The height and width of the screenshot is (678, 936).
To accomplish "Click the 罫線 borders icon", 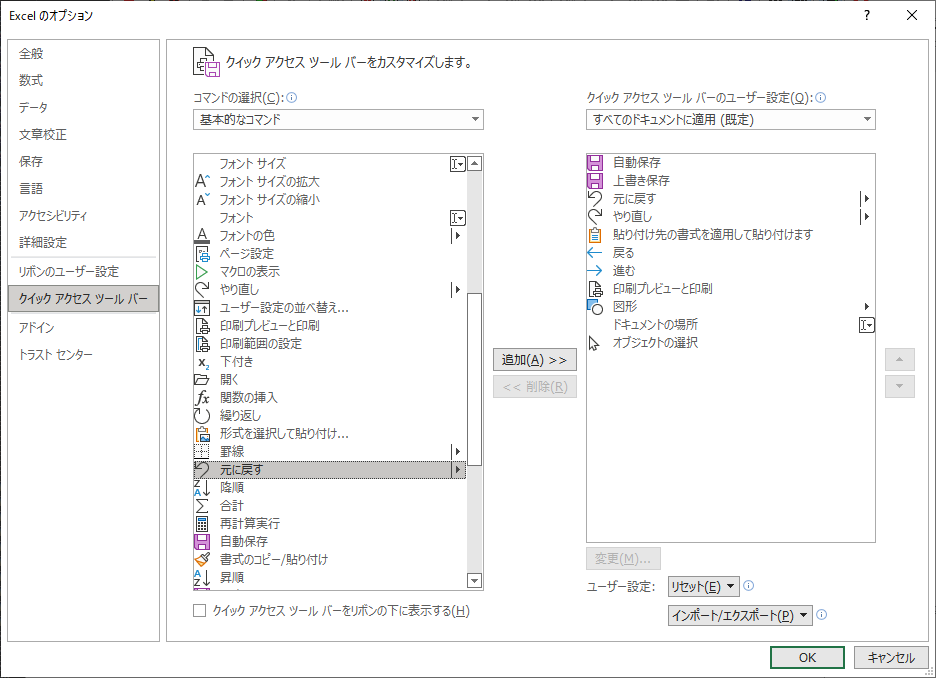I will [x=202, y=452].
